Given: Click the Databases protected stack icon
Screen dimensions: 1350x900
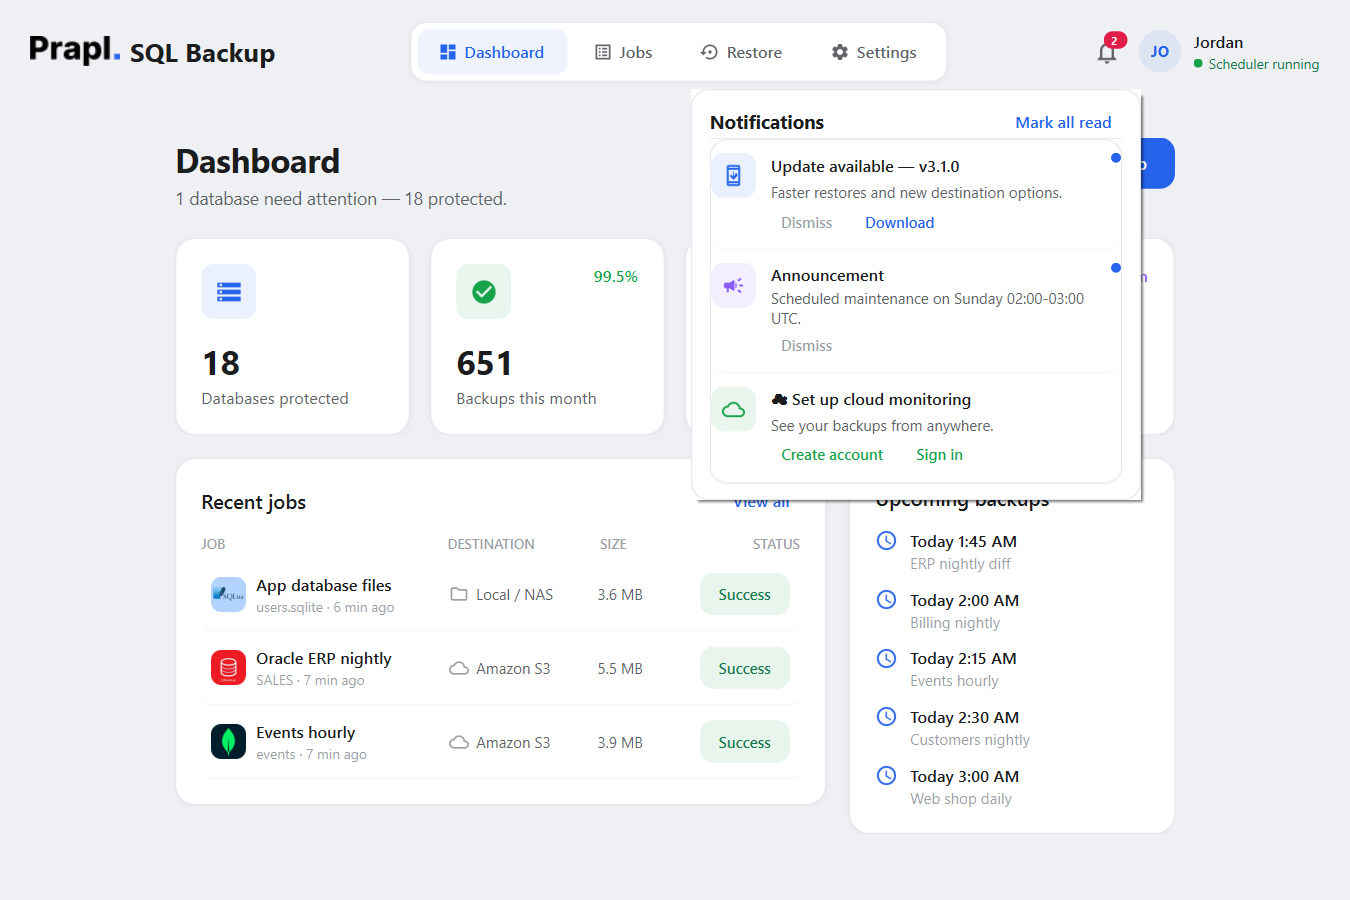Looking at the screenshot, I should click(229, 291).
